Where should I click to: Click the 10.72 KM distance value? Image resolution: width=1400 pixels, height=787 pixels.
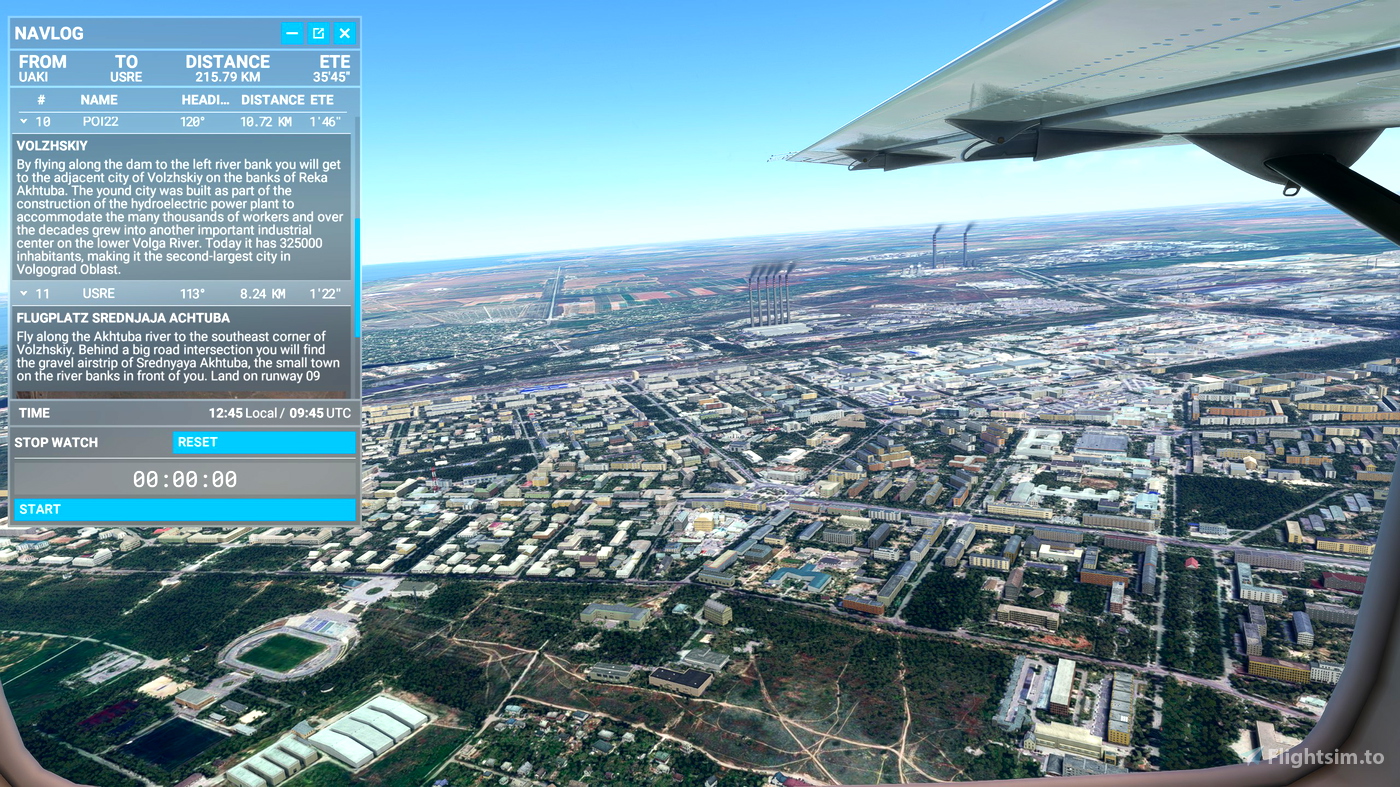point(266,122)
